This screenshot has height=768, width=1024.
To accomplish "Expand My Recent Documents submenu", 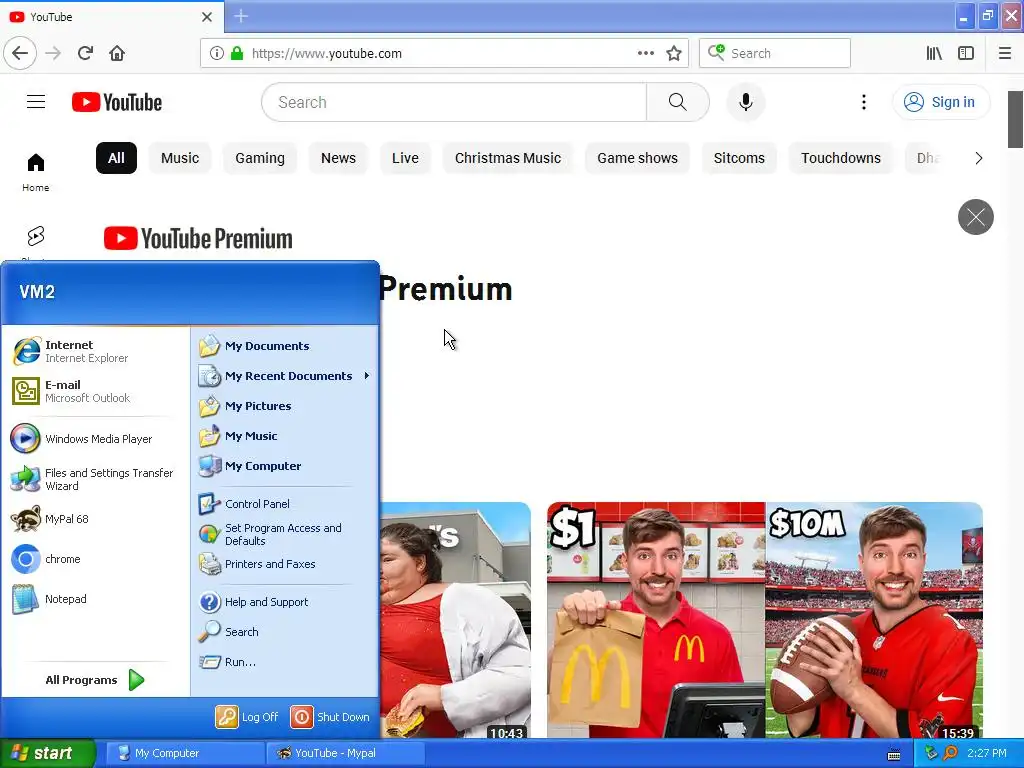I will tap(285, 376).
